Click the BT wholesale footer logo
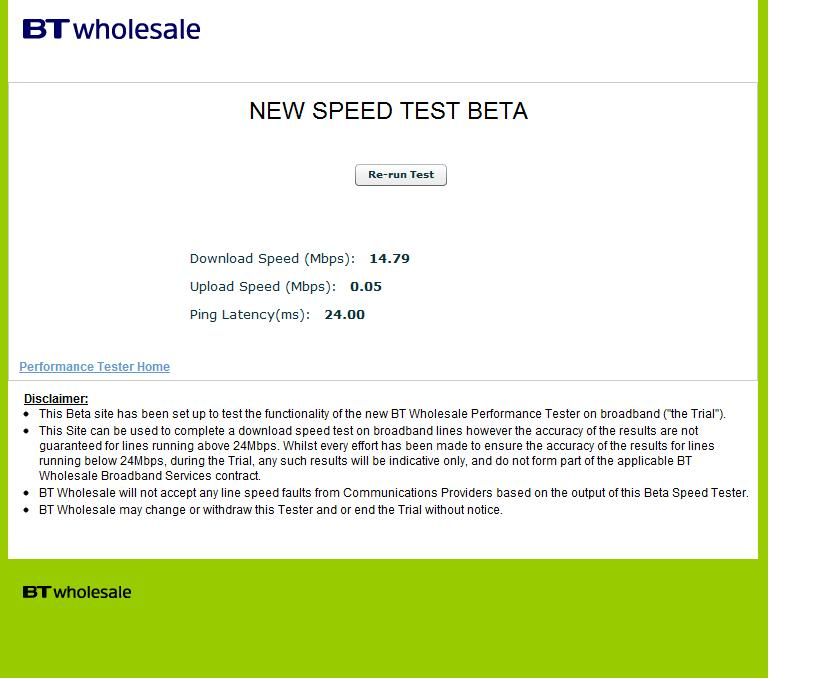The height and width of the screenshot is (681, 840). pyautogui.click(x=77, y=592)
